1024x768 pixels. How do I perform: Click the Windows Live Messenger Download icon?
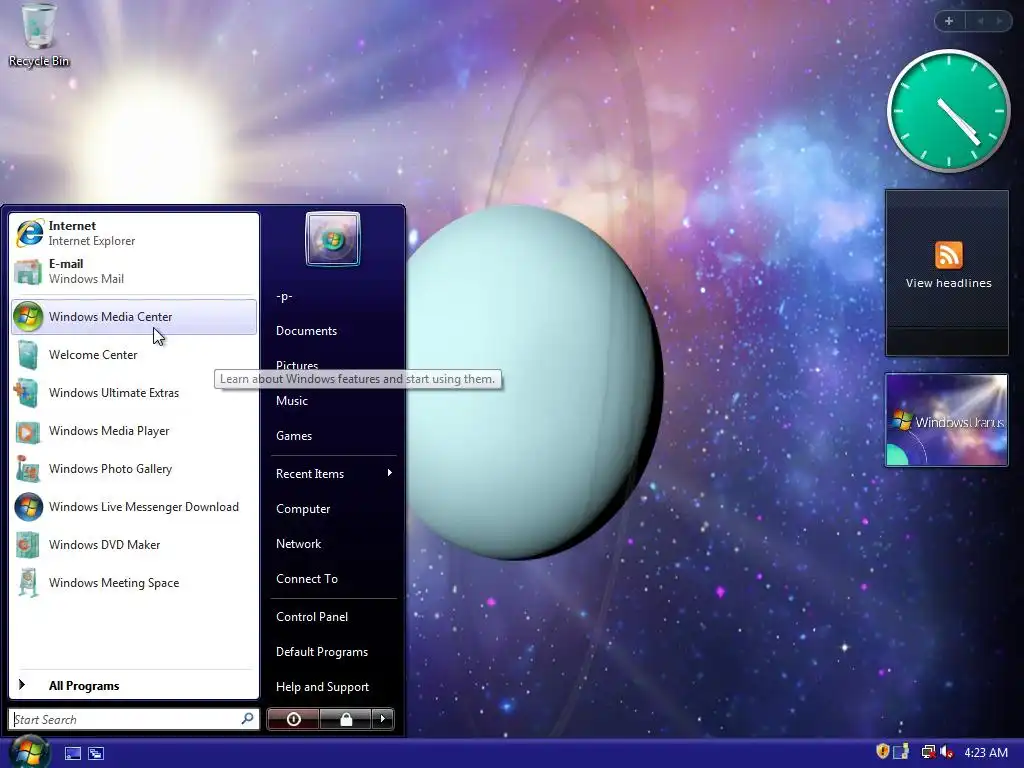[28, 507]
